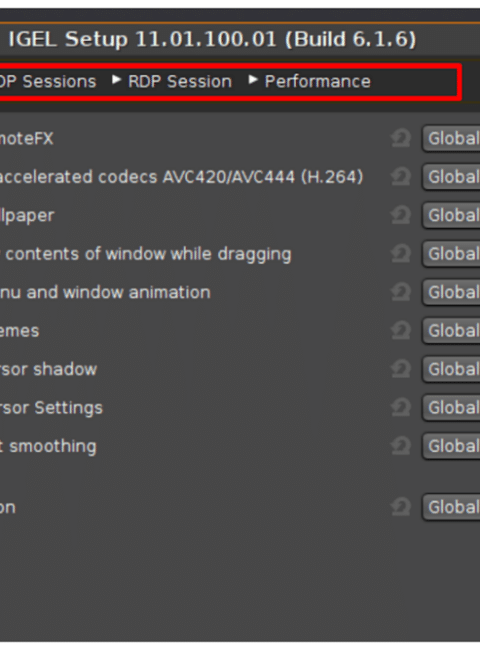Click reset icon in bottom compression row
Image resolution: width=480 pixels, height=650 pixels.
coord(401,507)
